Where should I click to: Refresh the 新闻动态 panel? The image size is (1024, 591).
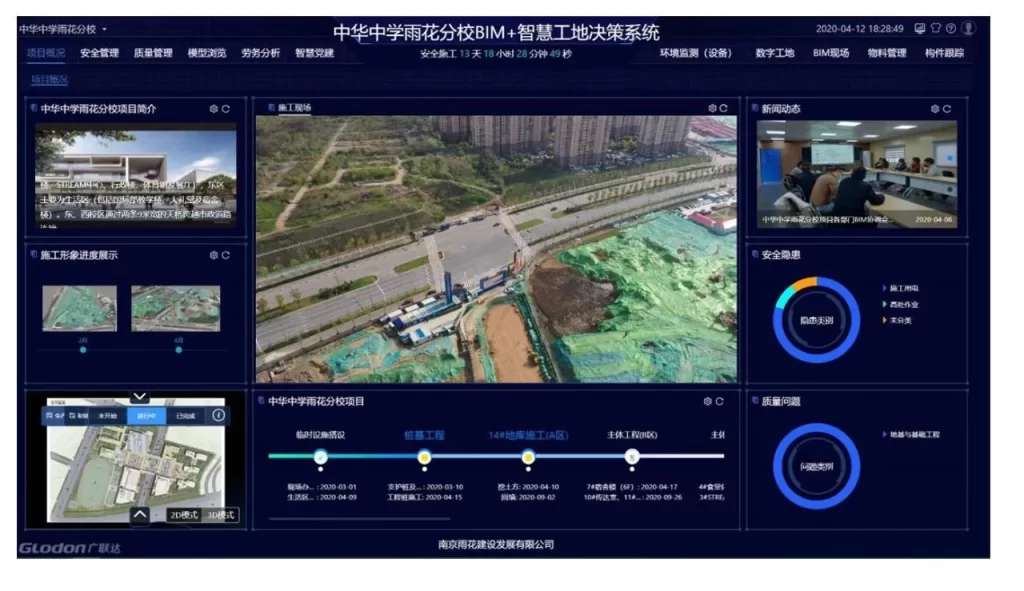coord(947,109)
